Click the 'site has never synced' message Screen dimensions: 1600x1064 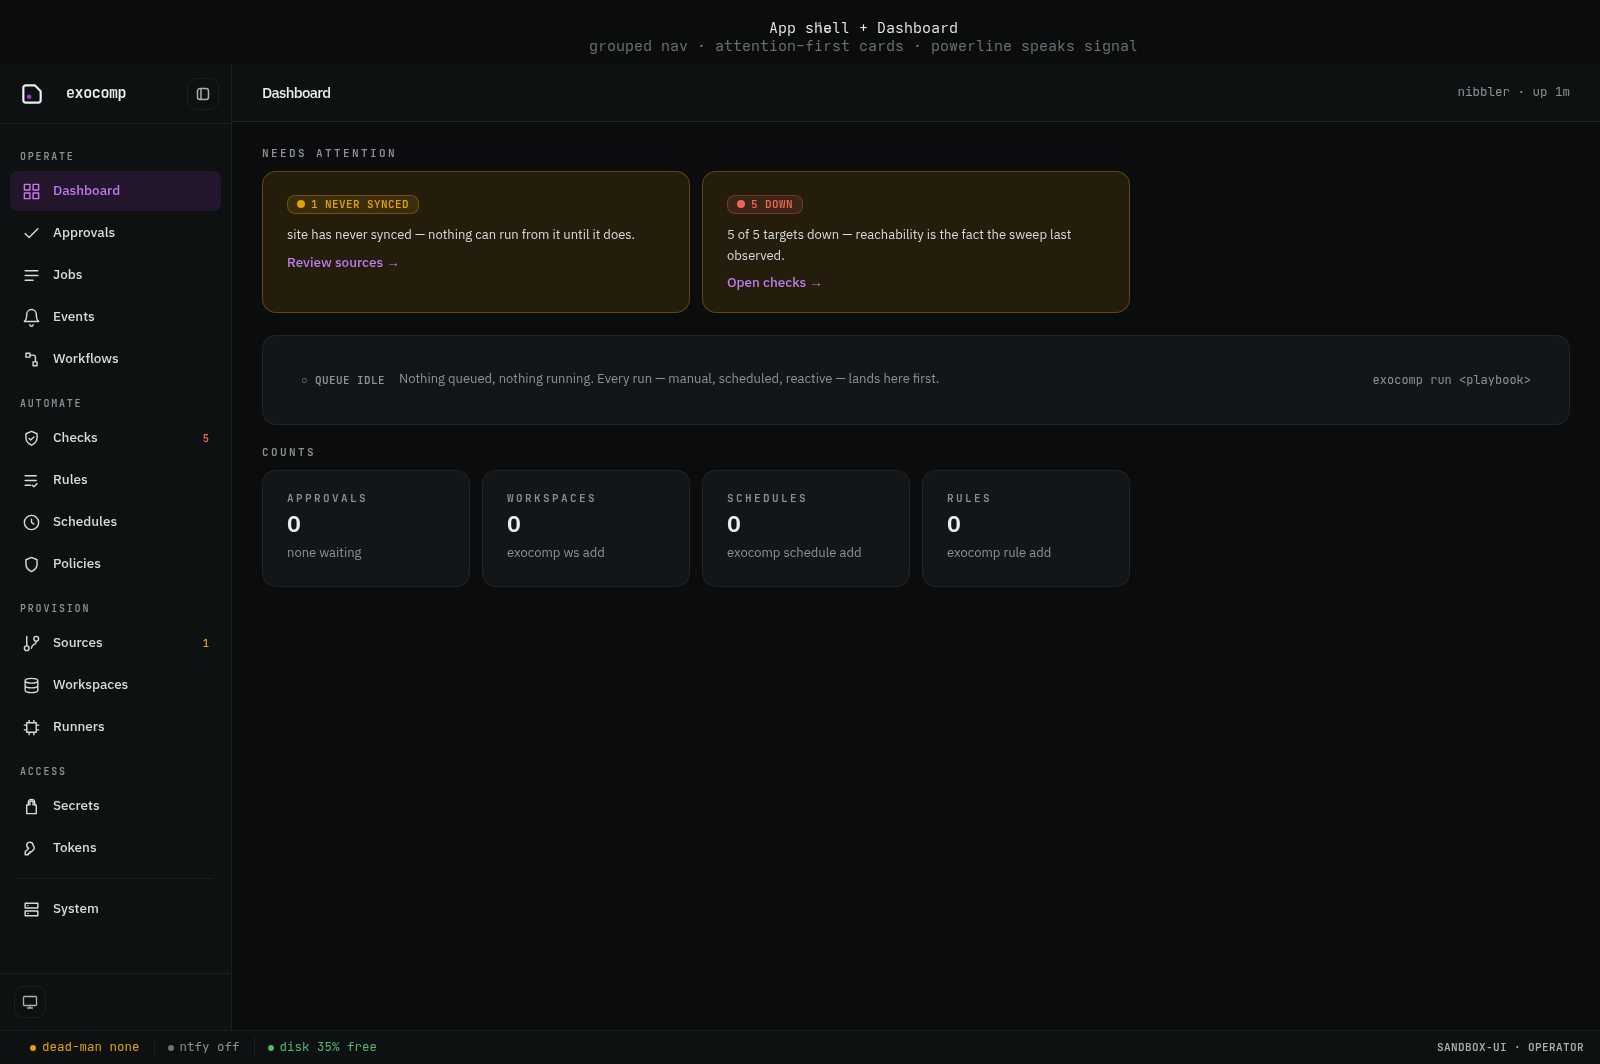point(461,235)
